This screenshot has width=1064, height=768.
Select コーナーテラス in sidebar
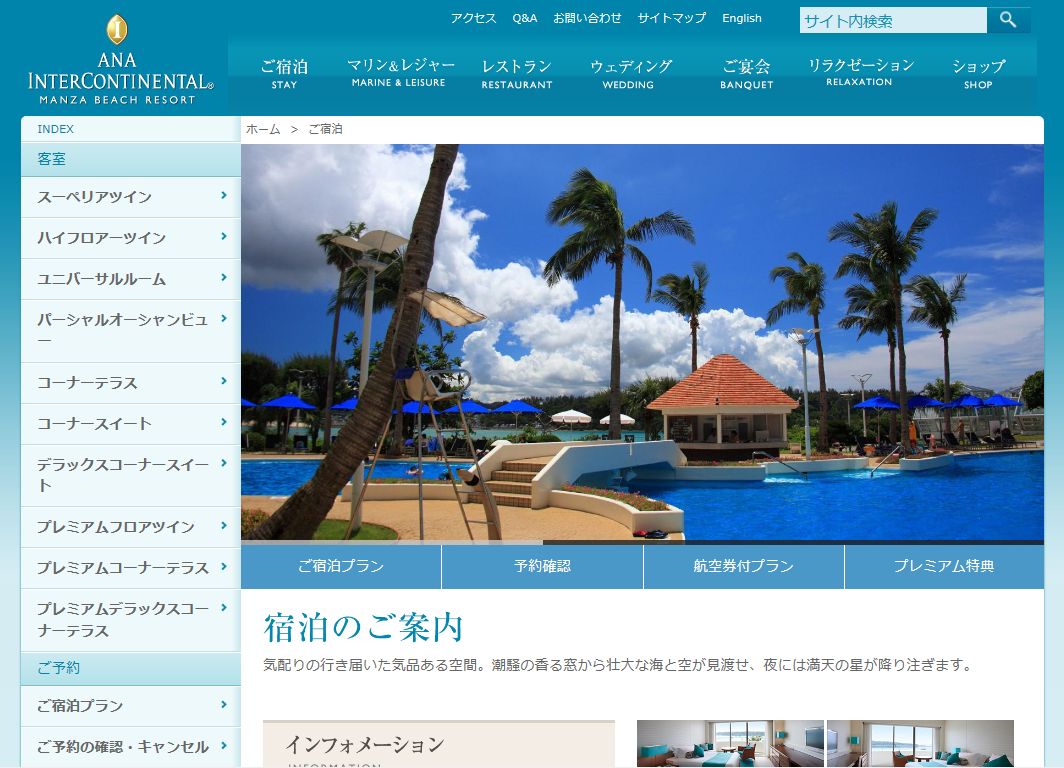(x=131, y=383)
